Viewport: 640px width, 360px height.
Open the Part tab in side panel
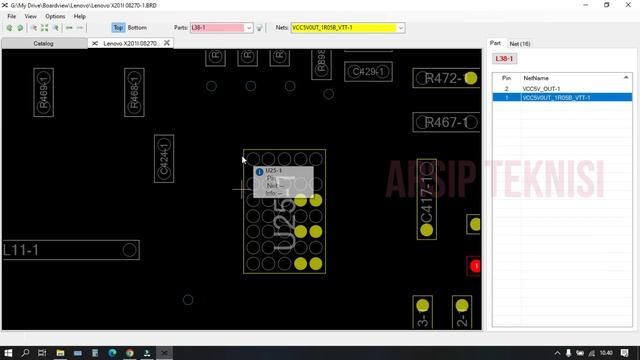click(x=495, y=43)
